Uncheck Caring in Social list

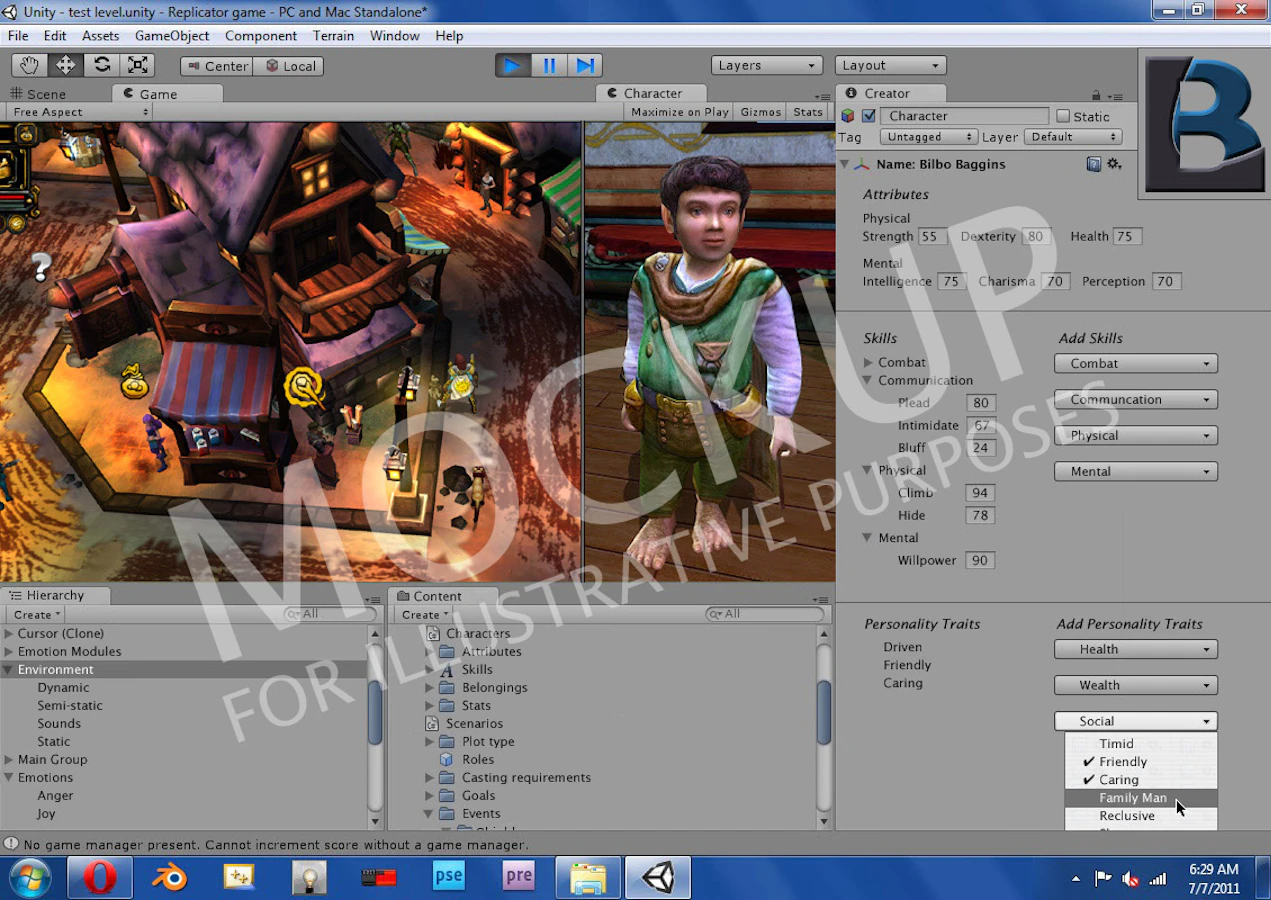point(1141,780)
